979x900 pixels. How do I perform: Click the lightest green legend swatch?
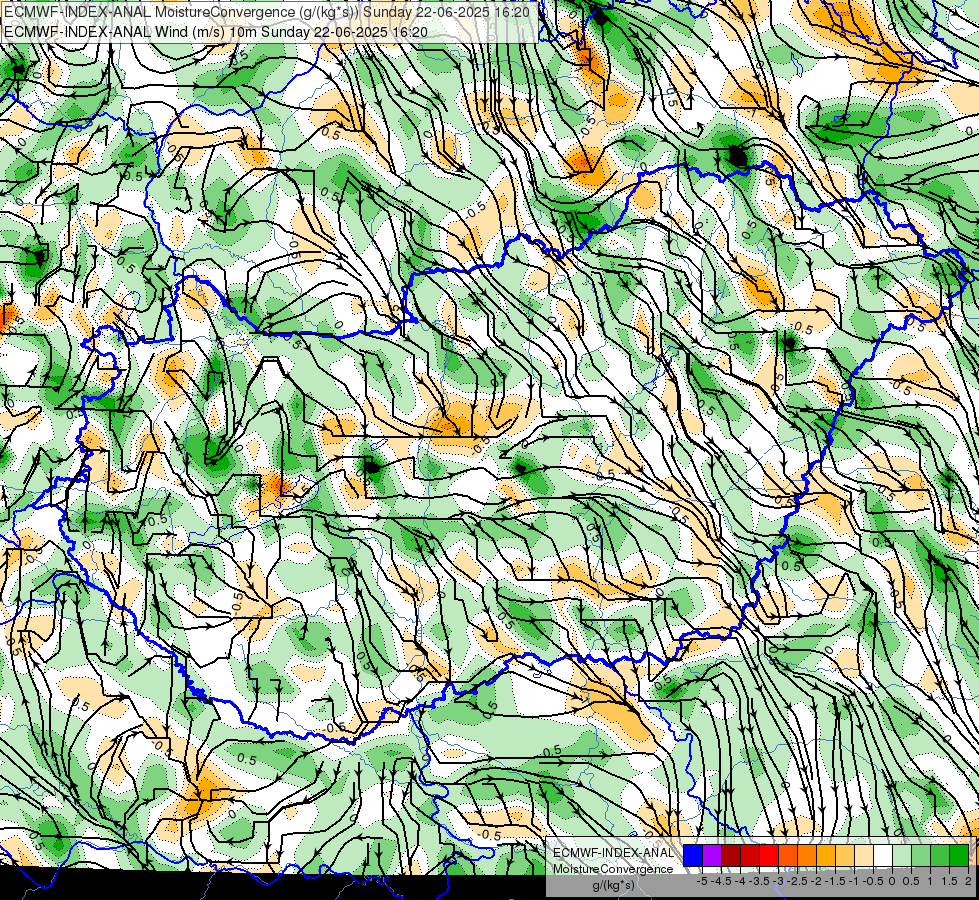coord(902,856)
